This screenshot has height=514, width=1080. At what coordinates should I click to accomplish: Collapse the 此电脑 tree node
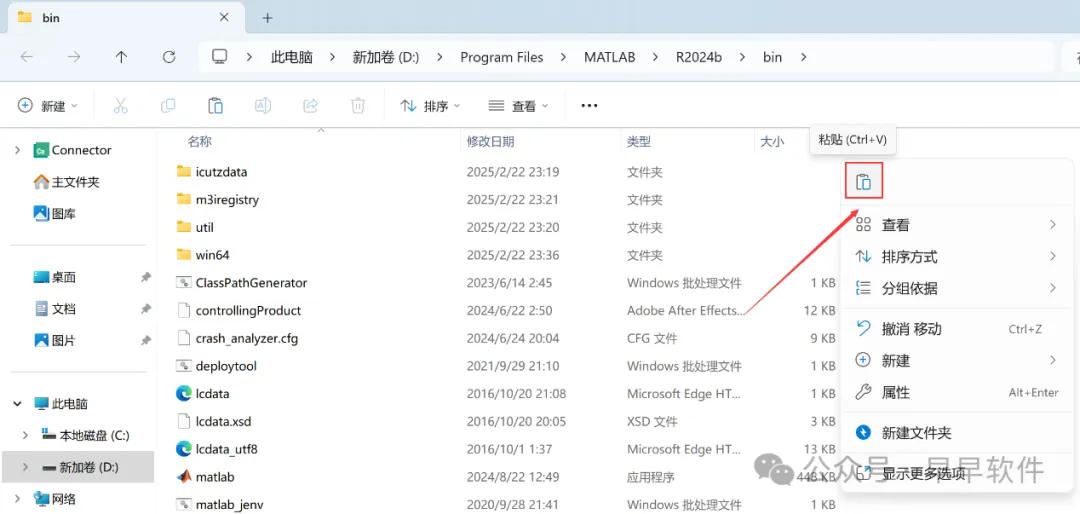tap(17, 404)
